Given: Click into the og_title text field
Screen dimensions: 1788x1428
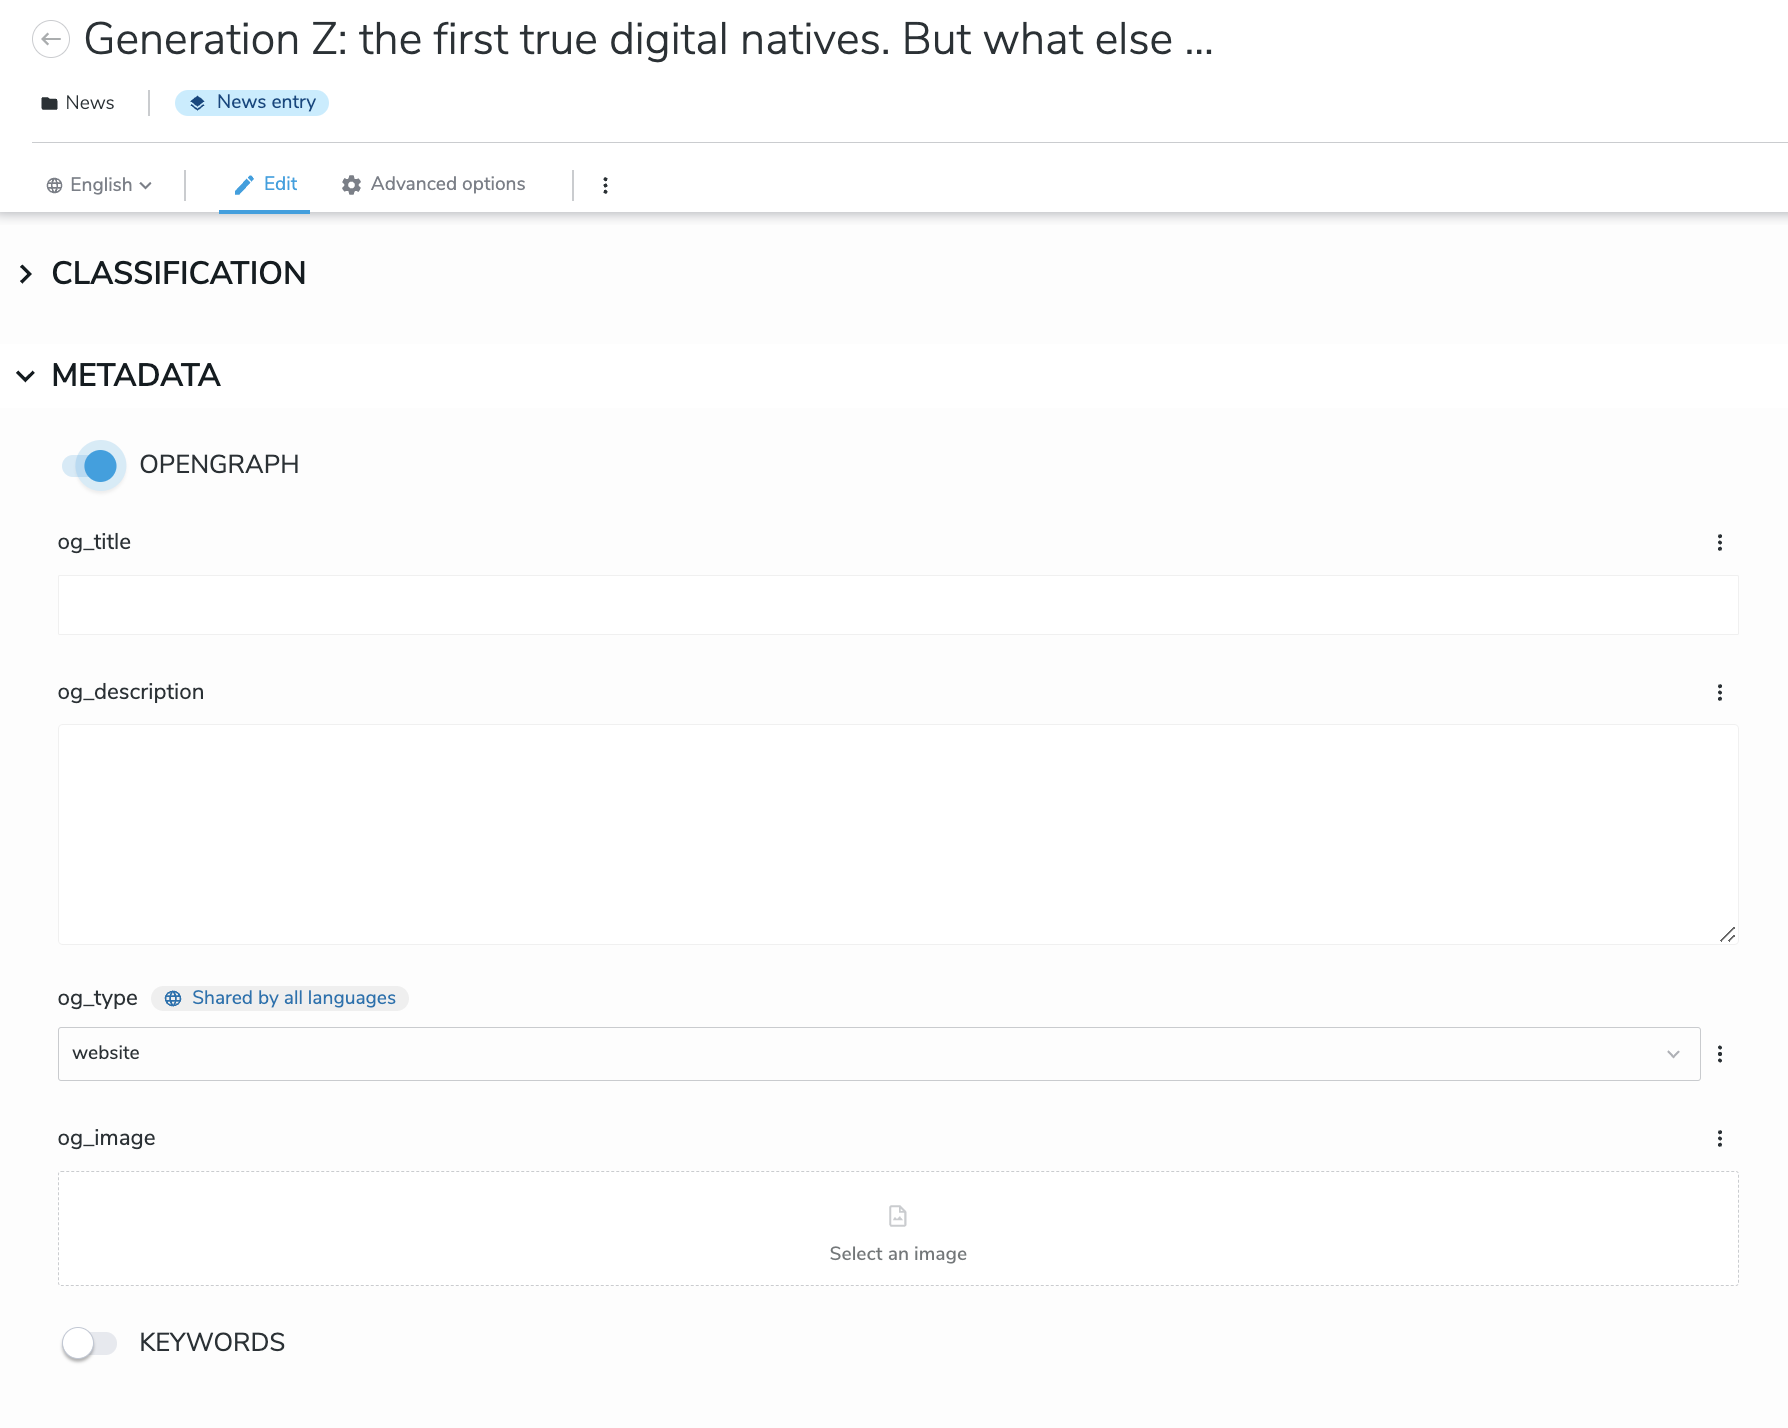Looking at the screenshot, I should (897, 605).
